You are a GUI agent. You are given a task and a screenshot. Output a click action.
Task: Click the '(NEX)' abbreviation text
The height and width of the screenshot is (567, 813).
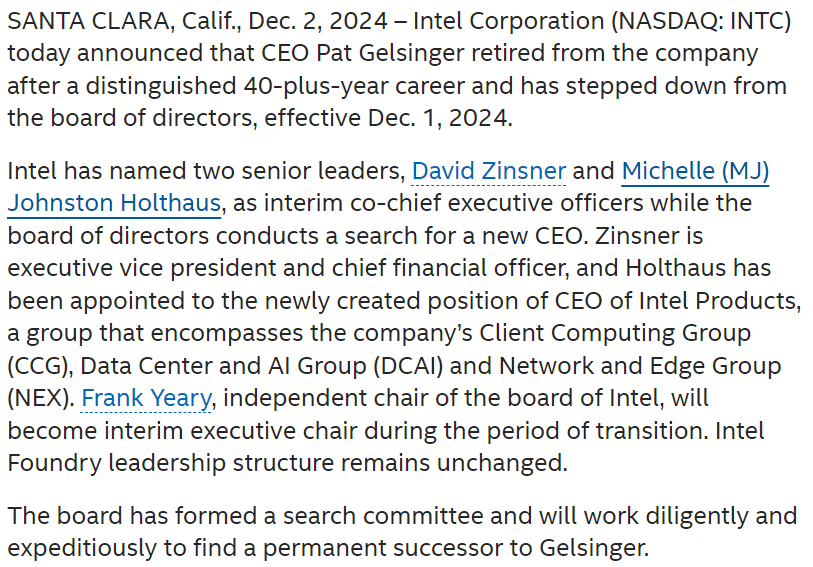[39, 398]
